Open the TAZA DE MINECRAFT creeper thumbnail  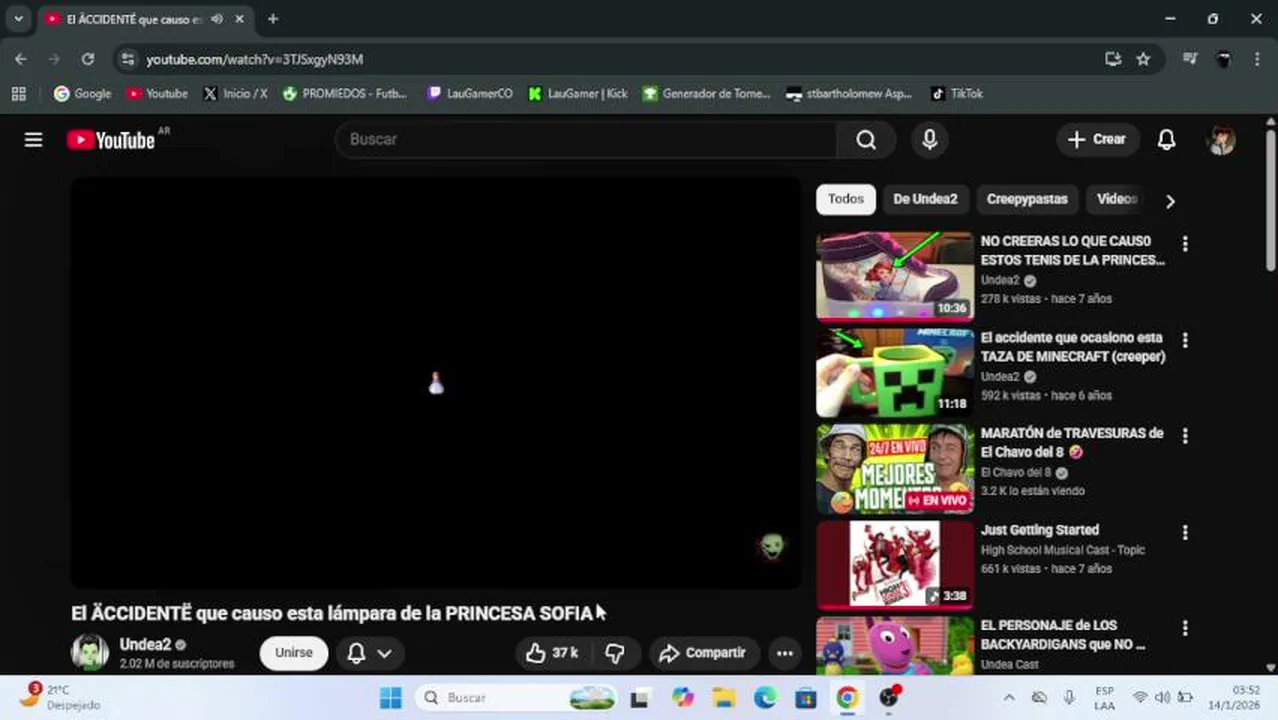coord(895,372)
